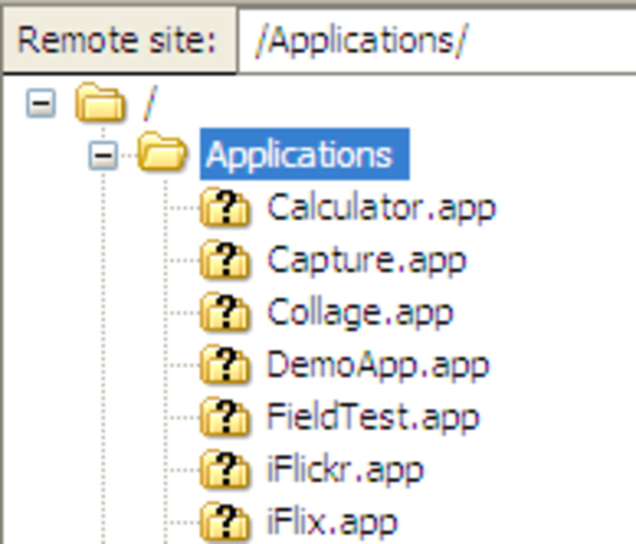The image size is (636, 544).
Task: Click the question-mark folder icon beside DemoApp.app
Action: 225,364
